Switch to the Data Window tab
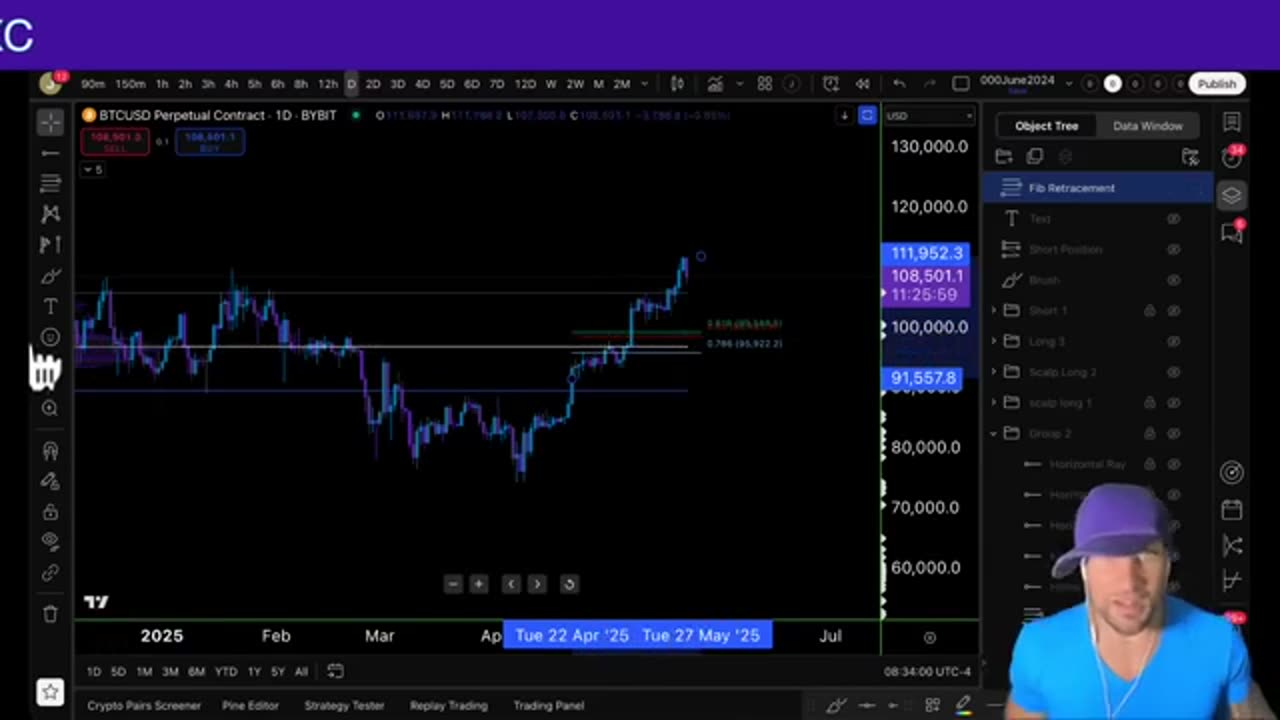This screenshot has width=1280, height=720. click(1147, 126)
